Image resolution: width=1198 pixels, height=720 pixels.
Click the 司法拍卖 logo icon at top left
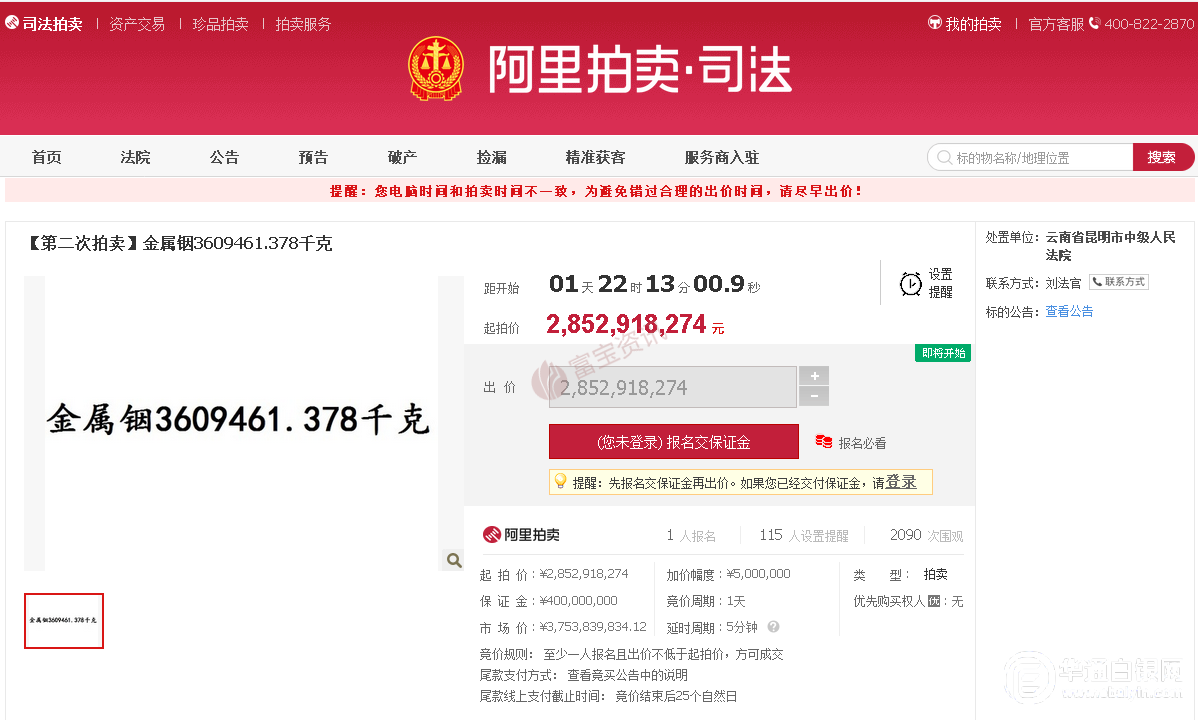pyautogui.click(x=11, y=23)
